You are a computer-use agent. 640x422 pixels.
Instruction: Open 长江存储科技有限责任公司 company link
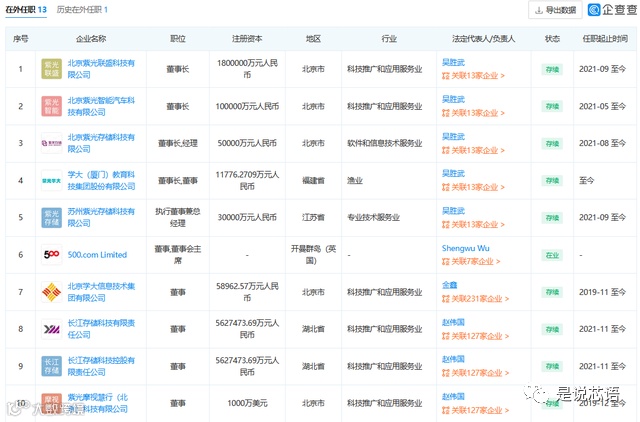click(x=101, y=329)
